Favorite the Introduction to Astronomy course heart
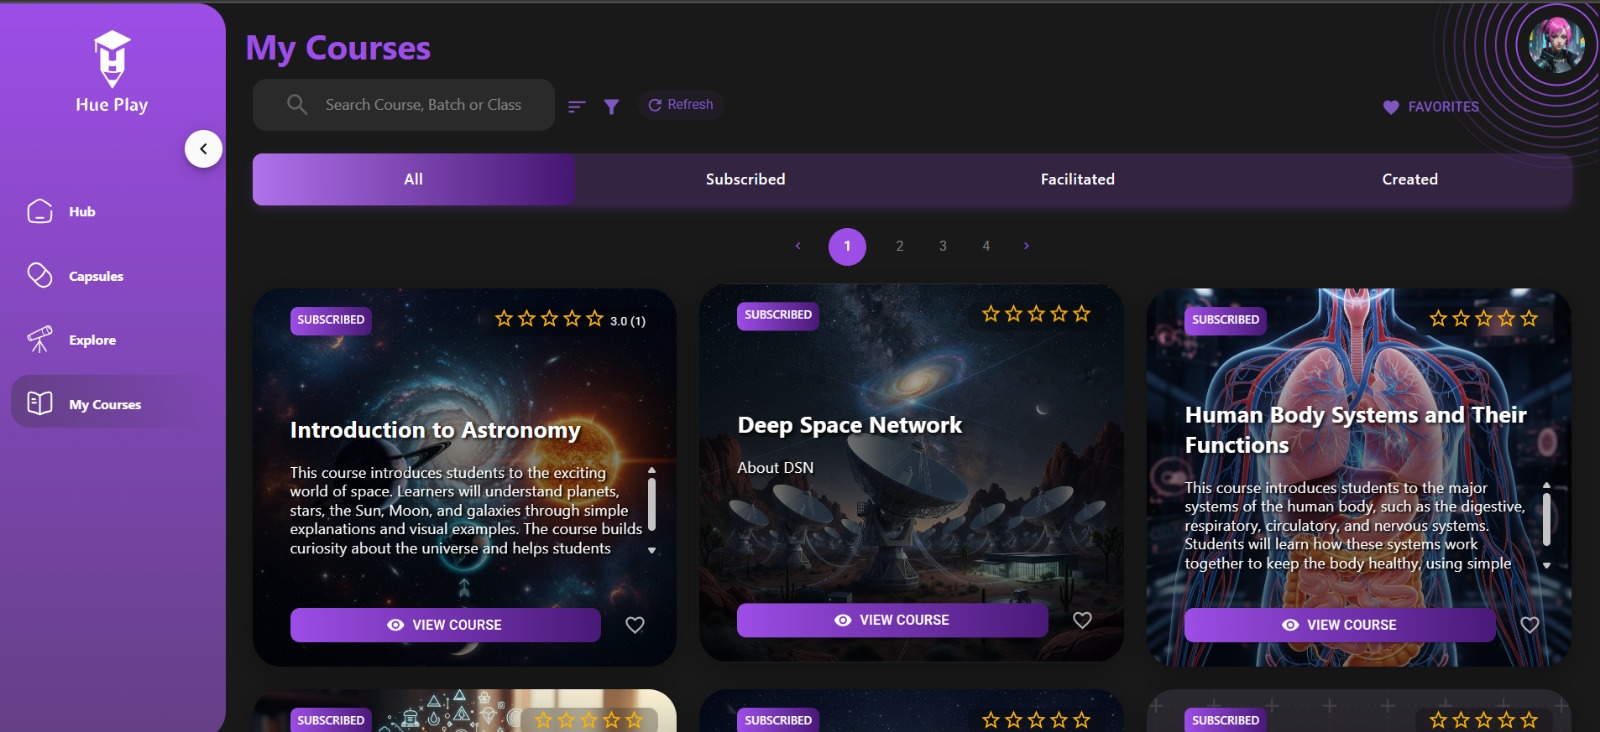The width and height of the screenshot is (1600, 732). coord(635,625)
